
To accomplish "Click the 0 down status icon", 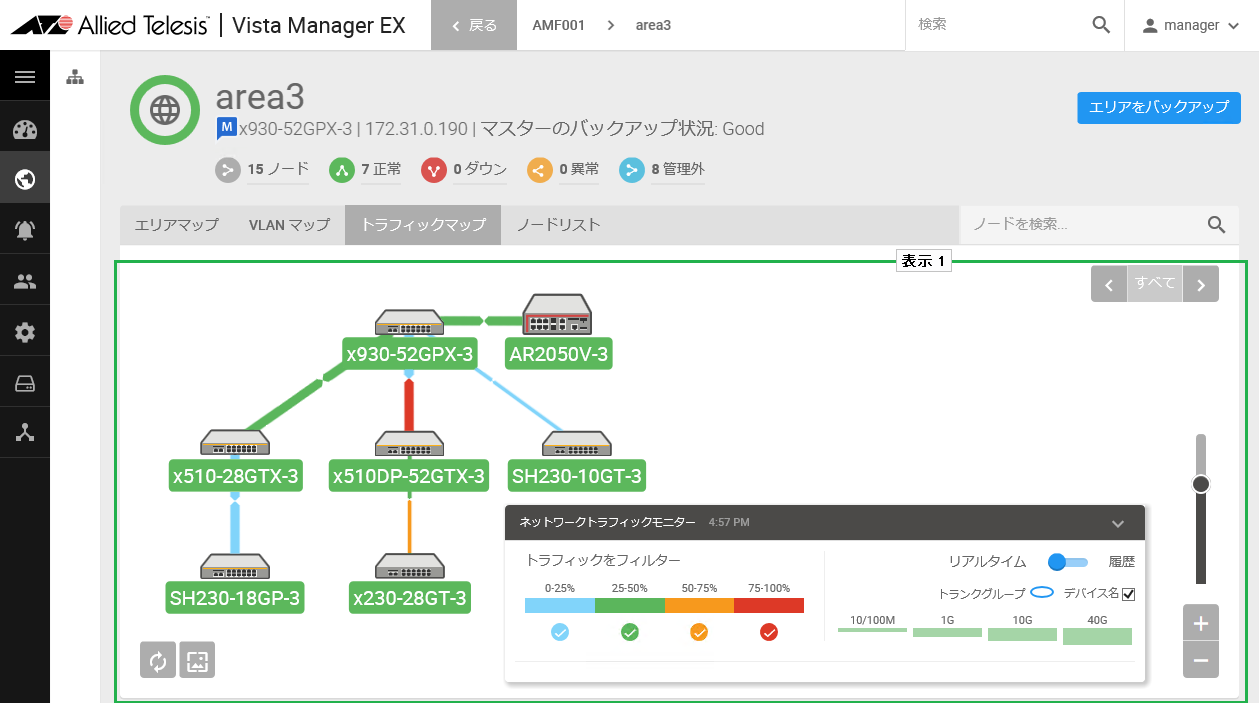I will coord(435,170).
